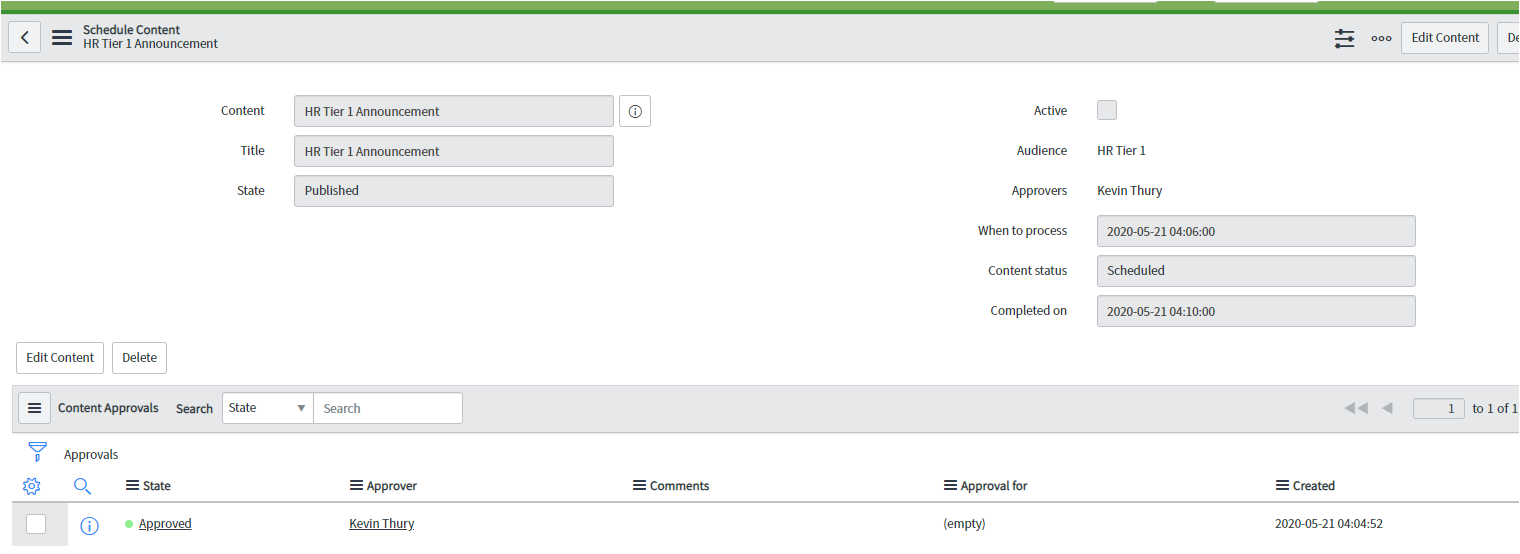Click the created date 2020-05-21 04:04:52

pyautogui.click(x=1329, y=524)
